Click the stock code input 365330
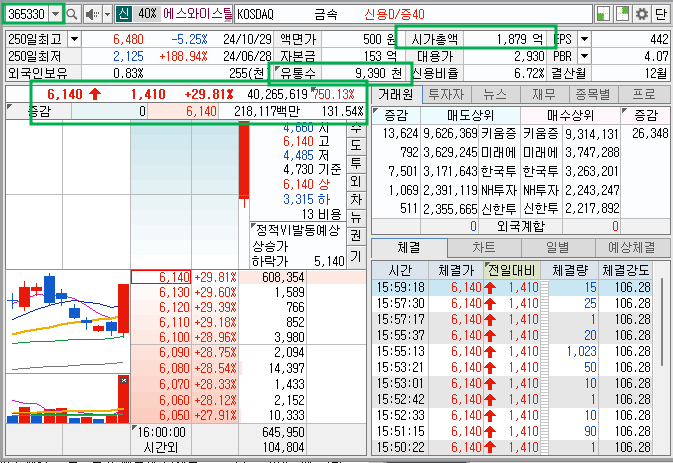The height and width of the screenshot is (463, 673). pyautogui.click(x=27, y=14)
